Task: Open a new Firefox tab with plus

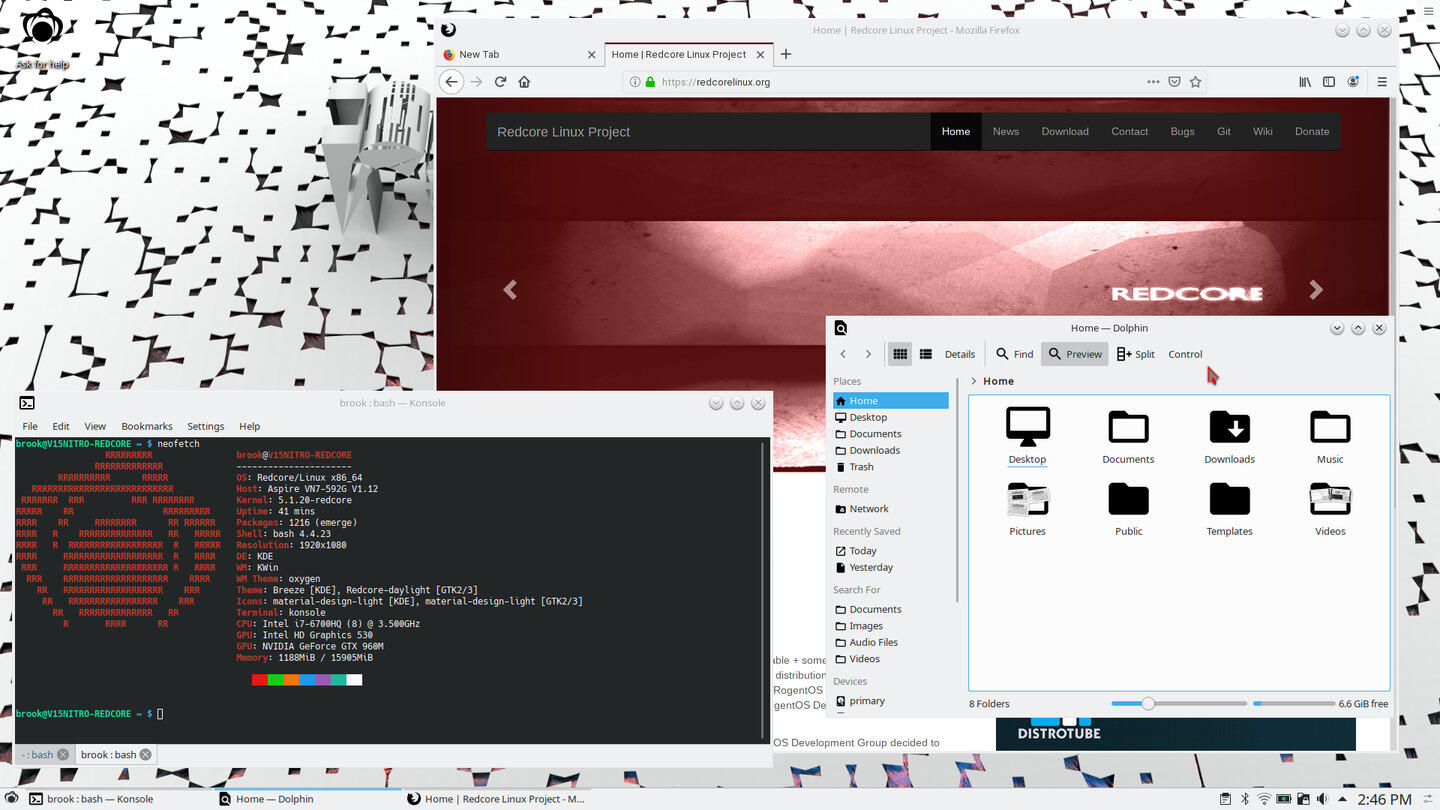Action: click(786, 54)
